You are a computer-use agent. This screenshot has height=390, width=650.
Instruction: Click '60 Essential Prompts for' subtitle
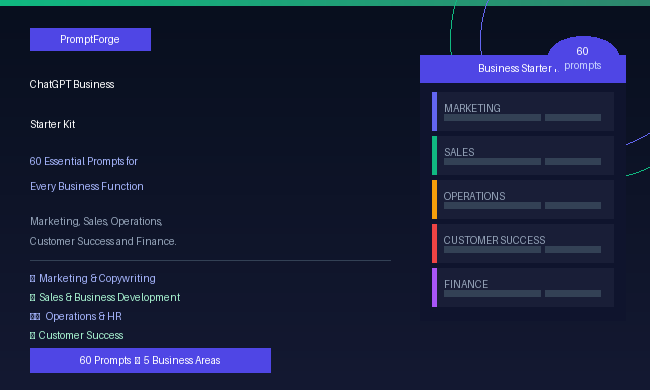coord(84,161)
